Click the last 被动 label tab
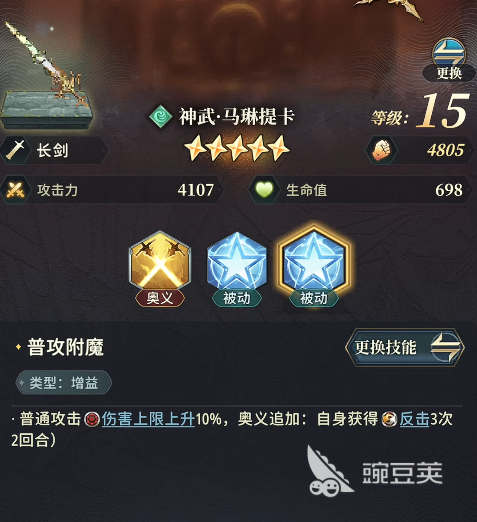 tap(314, 298)
